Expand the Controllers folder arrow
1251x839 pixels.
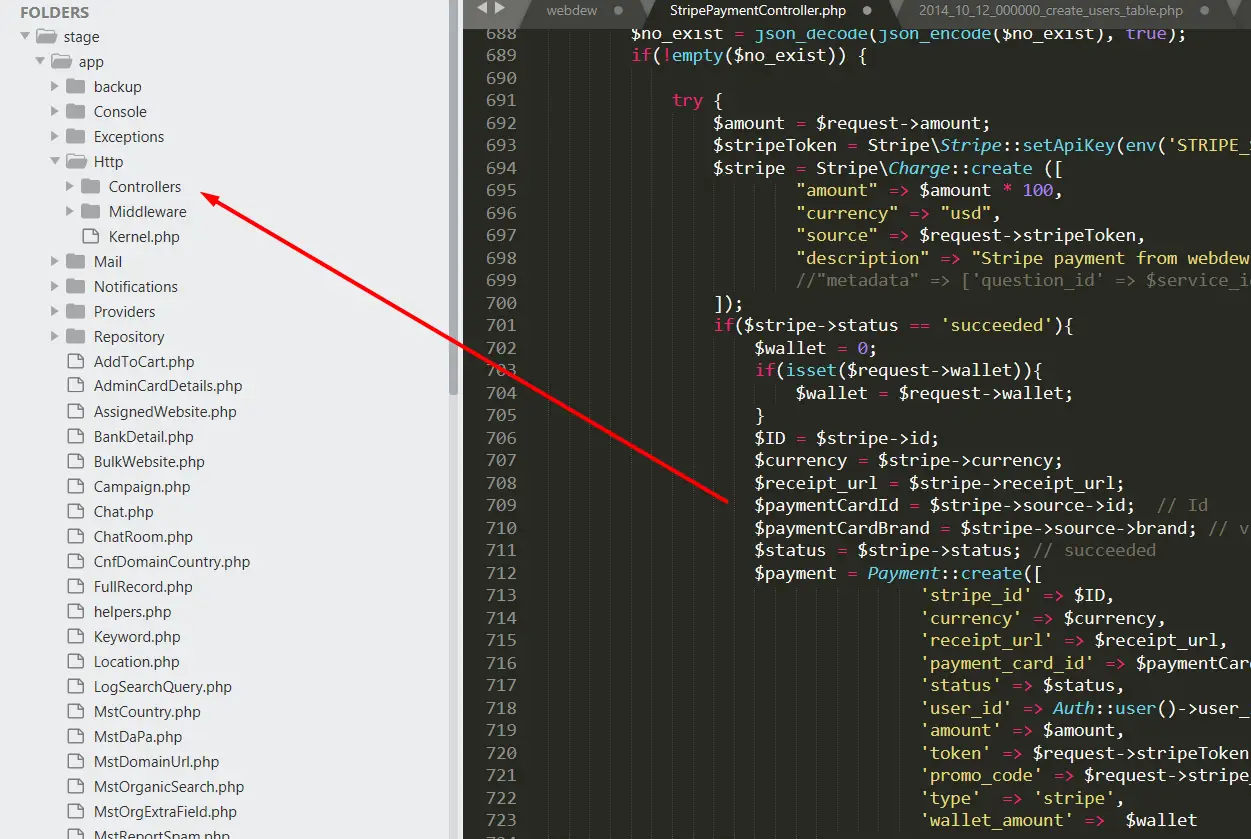70,187
